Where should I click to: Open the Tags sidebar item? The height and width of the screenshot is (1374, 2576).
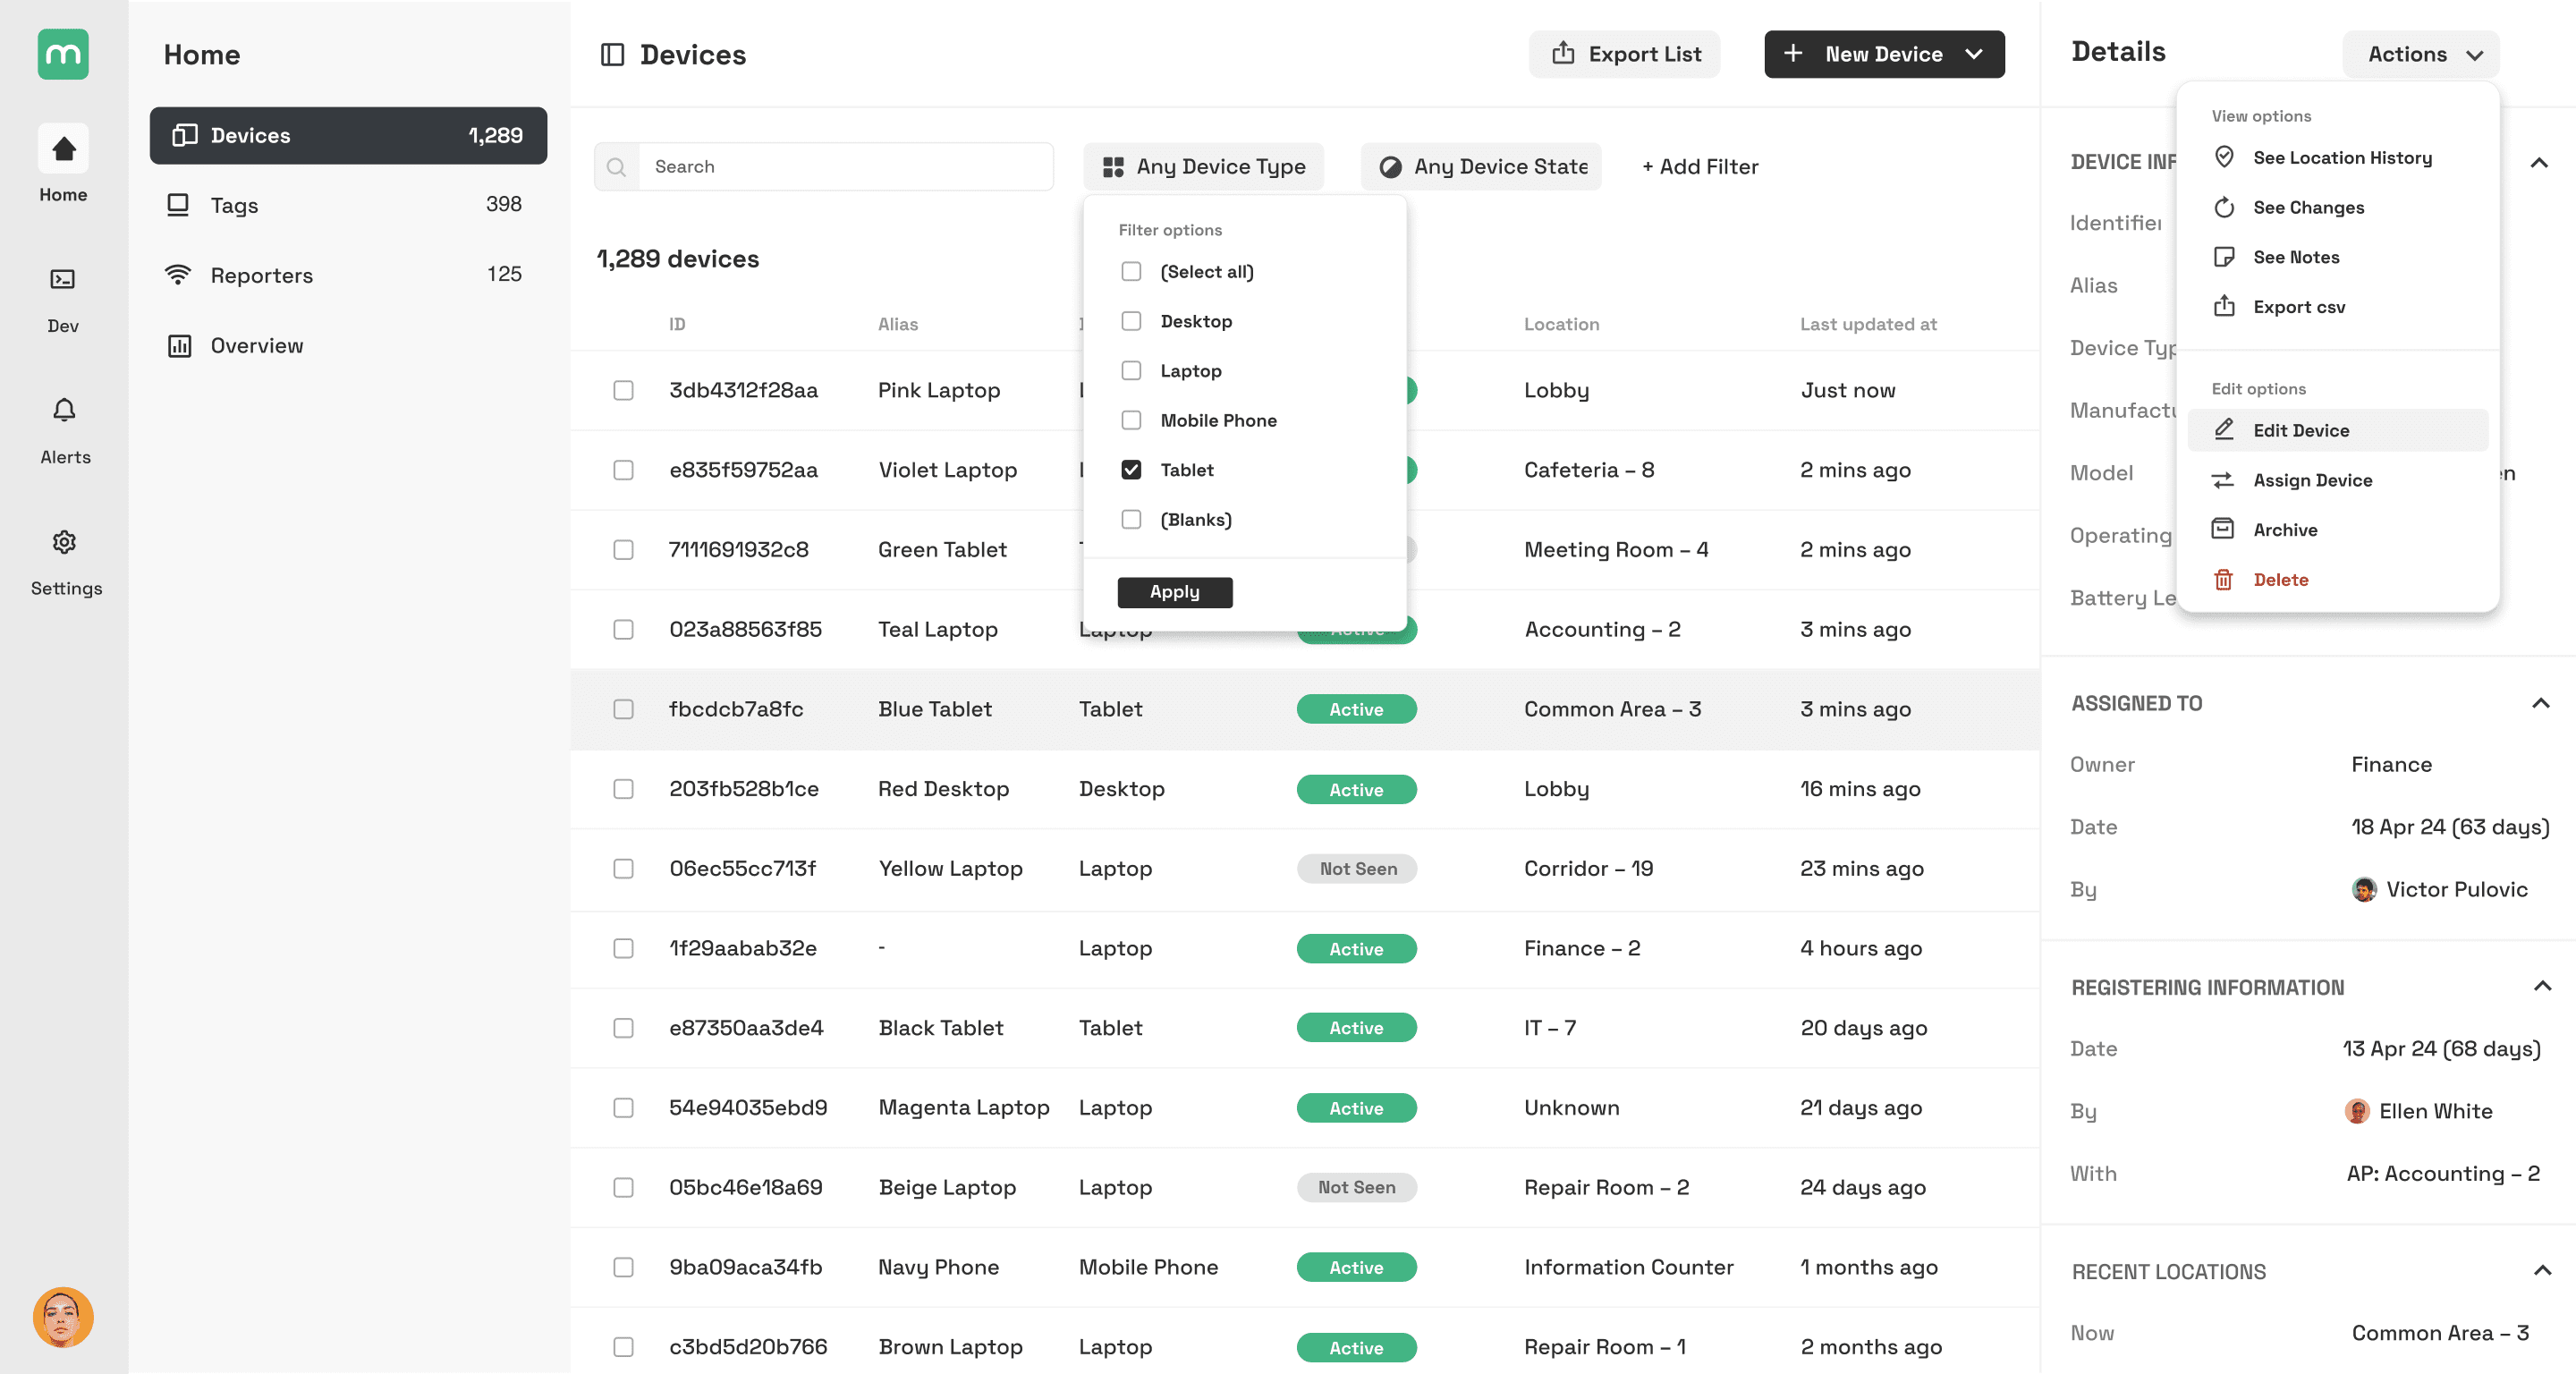tap(348, 205)
